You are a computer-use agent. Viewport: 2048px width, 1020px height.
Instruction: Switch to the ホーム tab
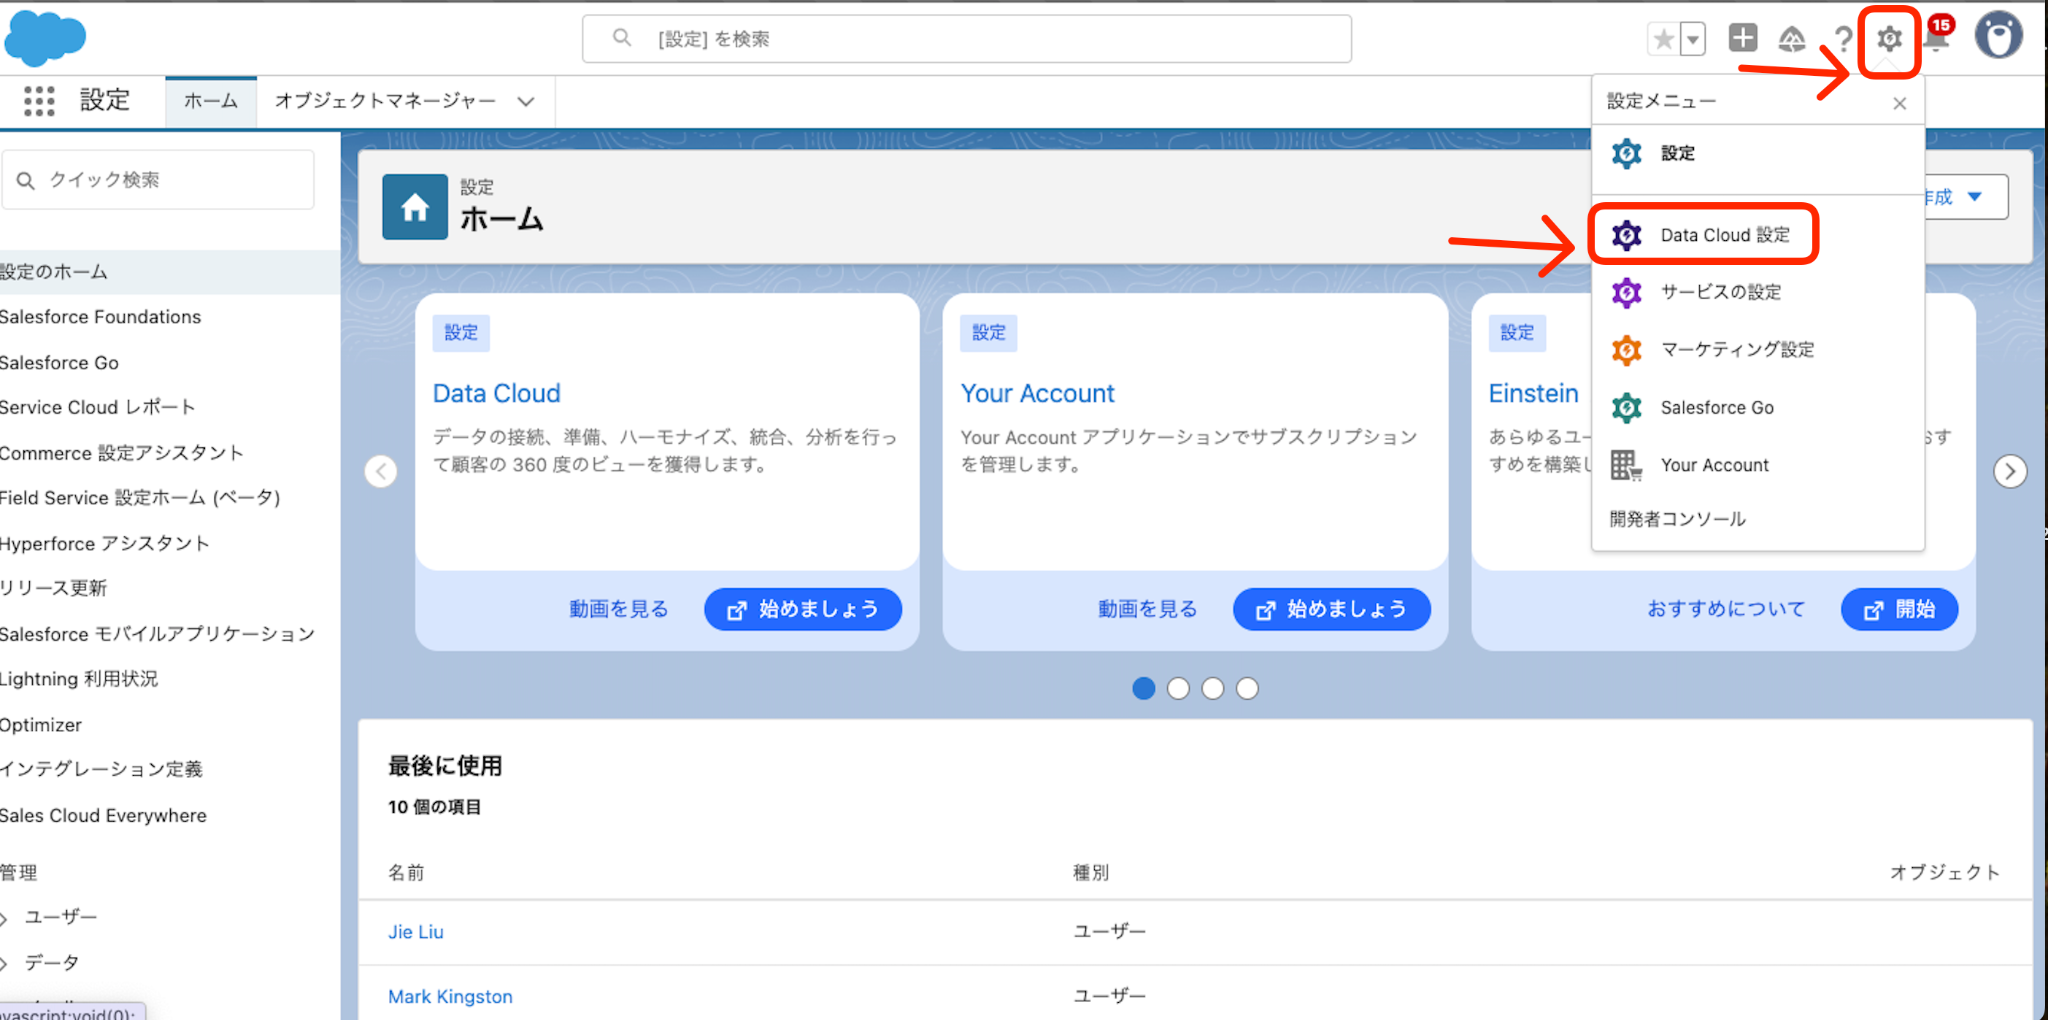(210, 101)
